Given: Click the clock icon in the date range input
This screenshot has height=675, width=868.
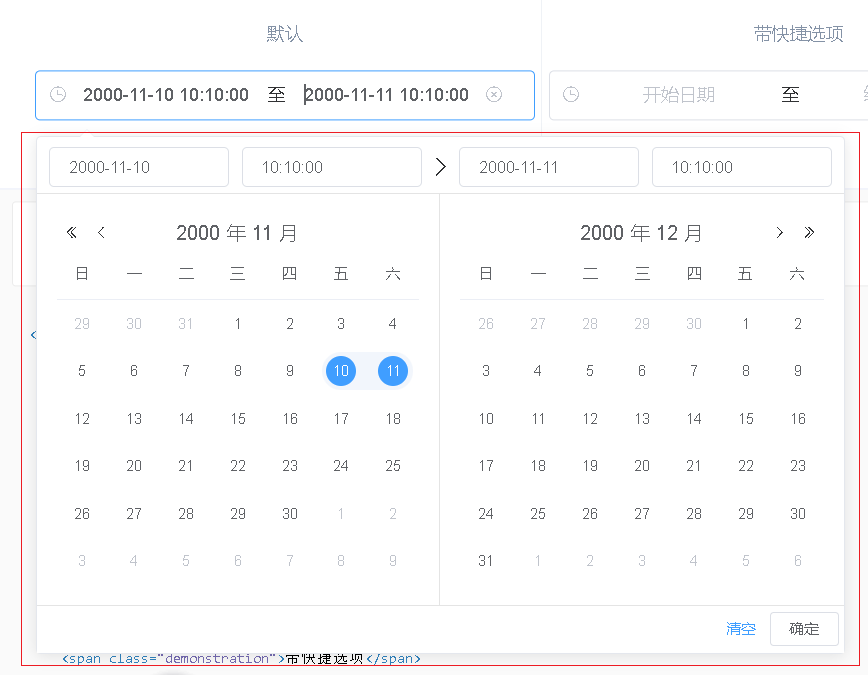Looking at the screenshot, I should [x=57, y=94].
